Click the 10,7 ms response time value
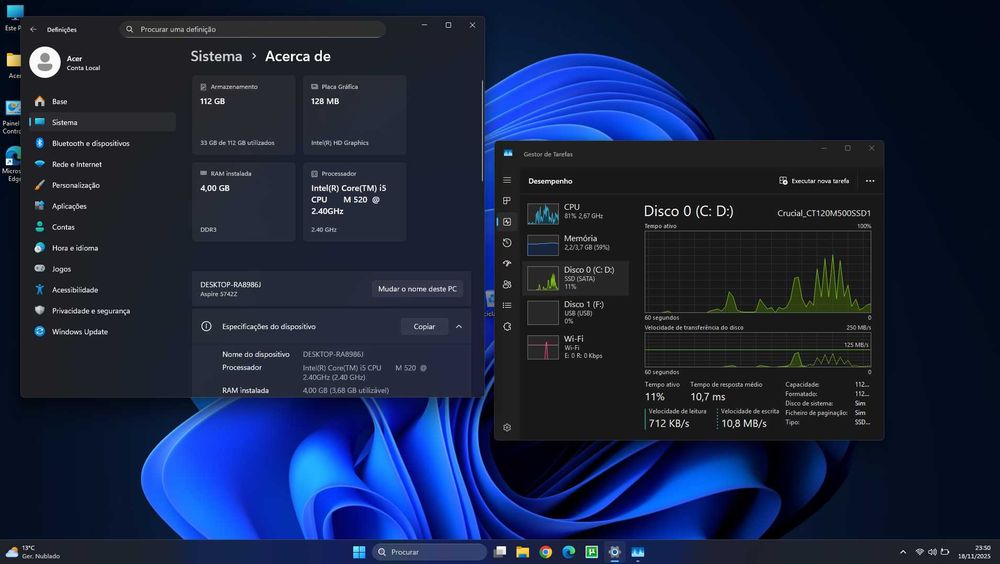The width and height of the screenshot is (1000, 564). tap(708, 397)
